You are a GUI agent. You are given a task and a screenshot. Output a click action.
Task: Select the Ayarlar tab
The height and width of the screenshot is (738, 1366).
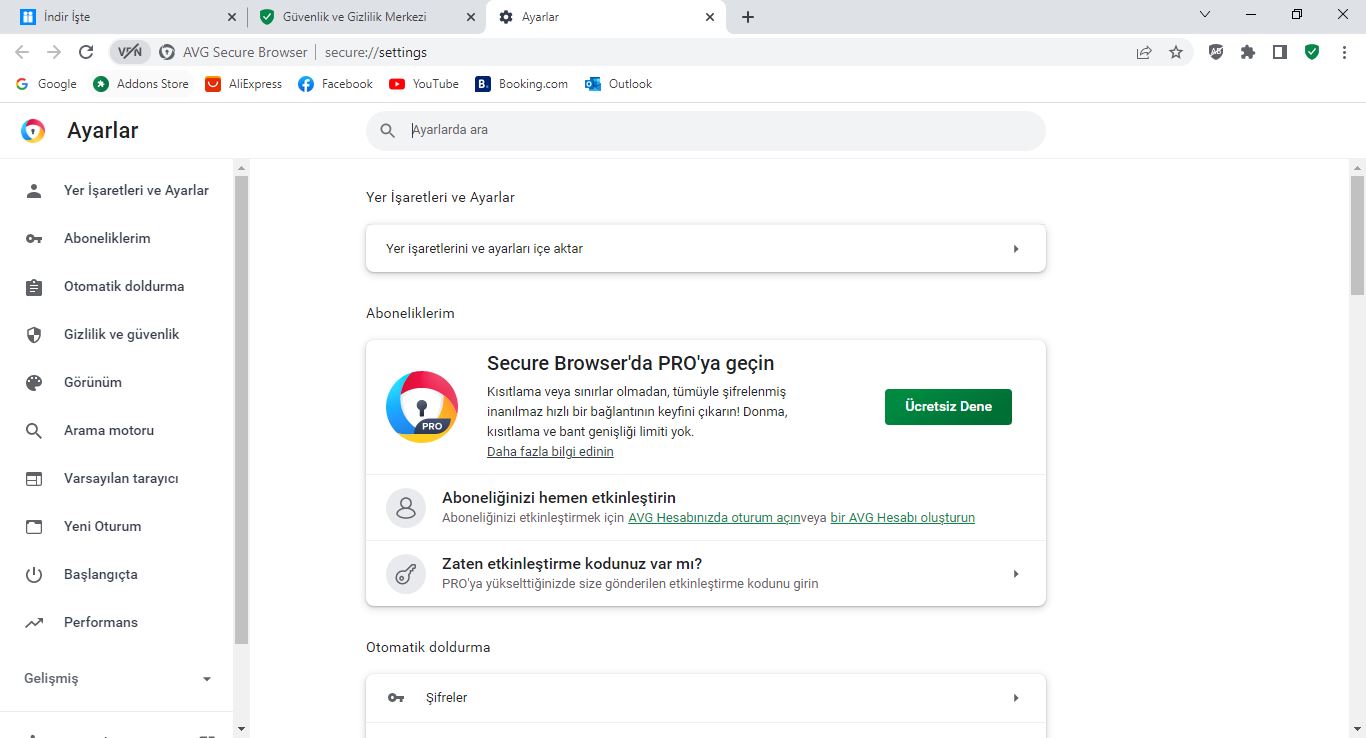[x=606, y=17]
